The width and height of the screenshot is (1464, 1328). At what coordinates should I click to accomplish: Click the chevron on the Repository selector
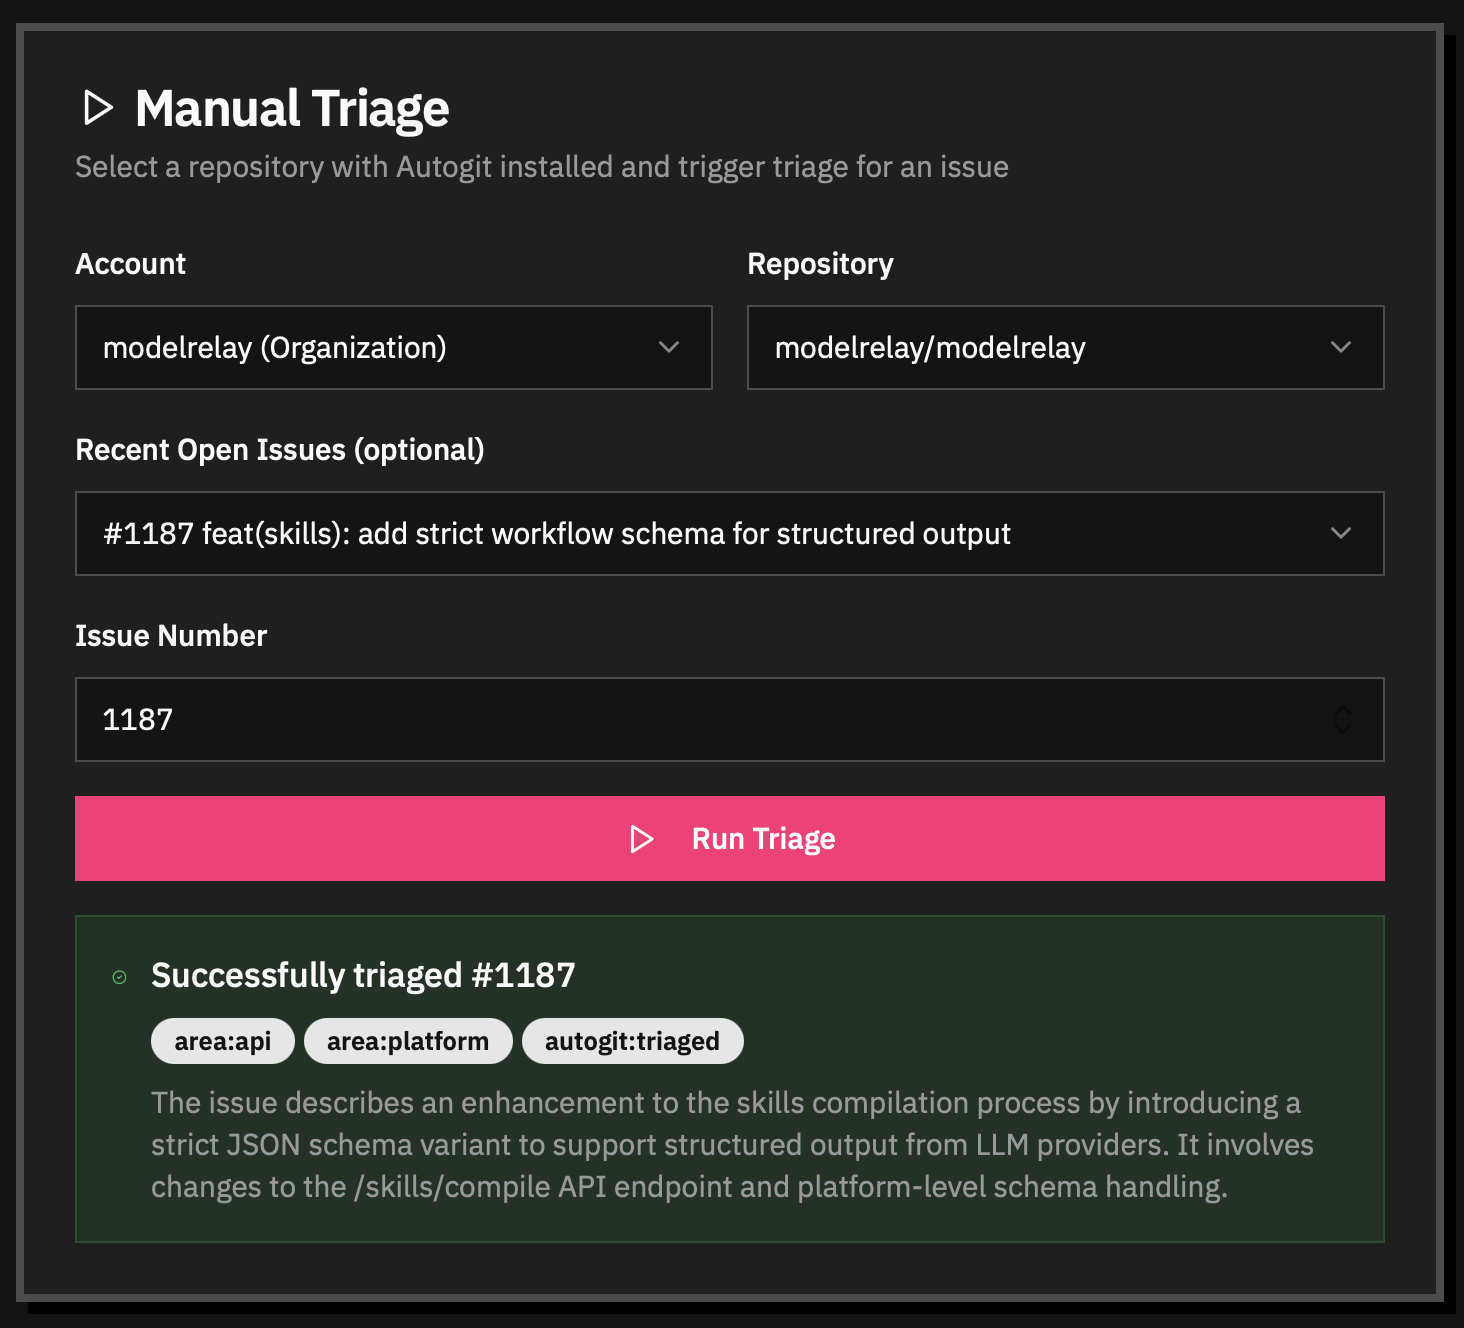1342,347
